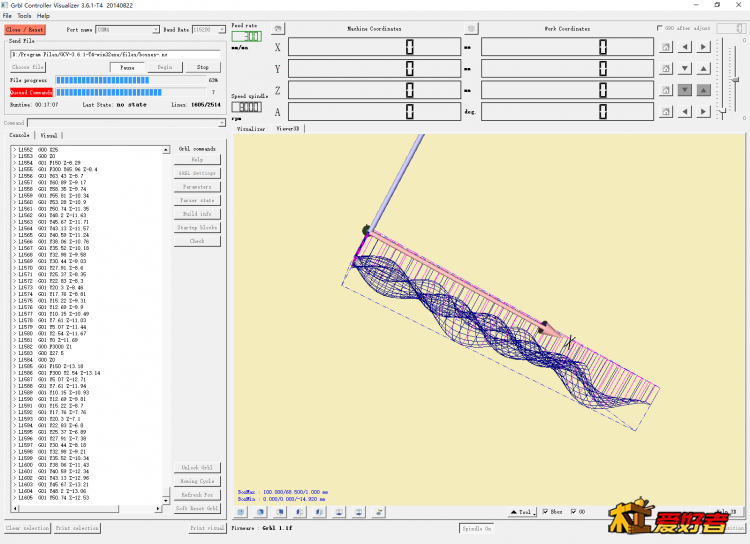Image resolution: width=750 pixels, height=544 pixels.
Task: Click seventh view icon in viewer toolbar
Action: click(x=358, y=512)
